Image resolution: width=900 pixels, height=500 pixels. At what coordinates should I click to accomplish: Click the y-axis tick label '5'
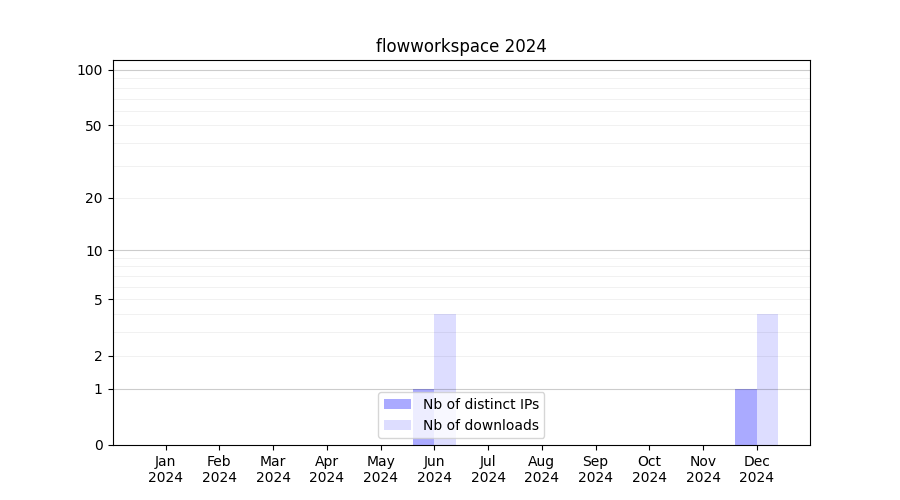[98, 299]
